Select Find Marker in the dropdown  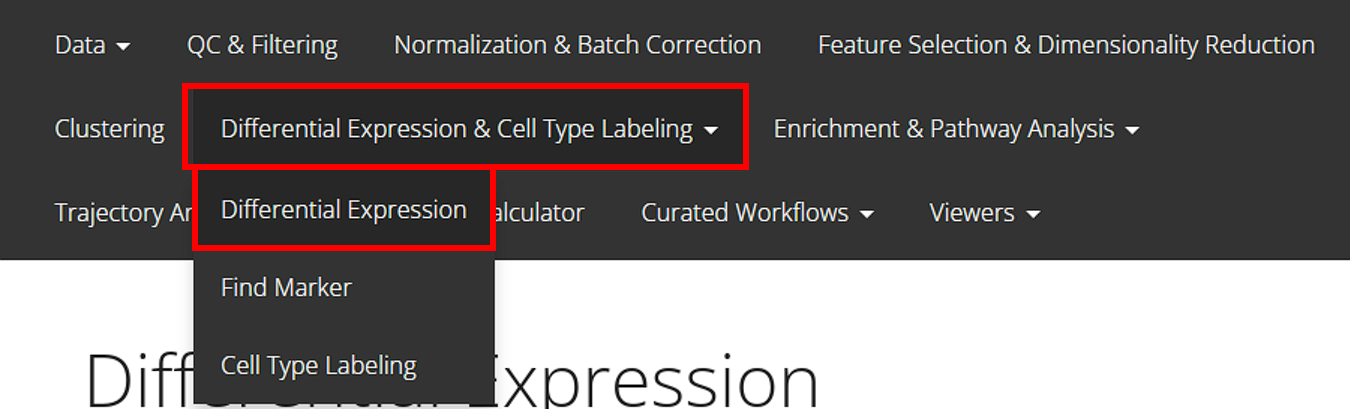[x=286, y=288]
